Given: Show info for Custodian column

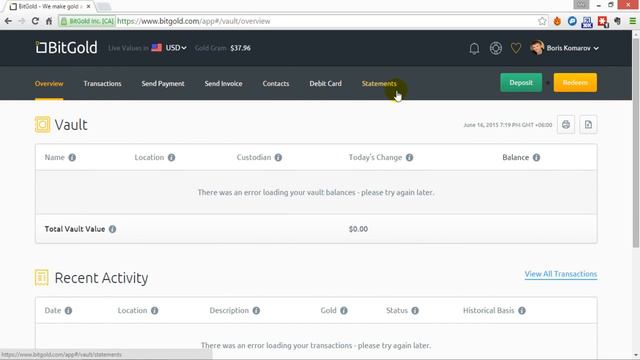Looking at the screenshot, I should coord(278,158).
